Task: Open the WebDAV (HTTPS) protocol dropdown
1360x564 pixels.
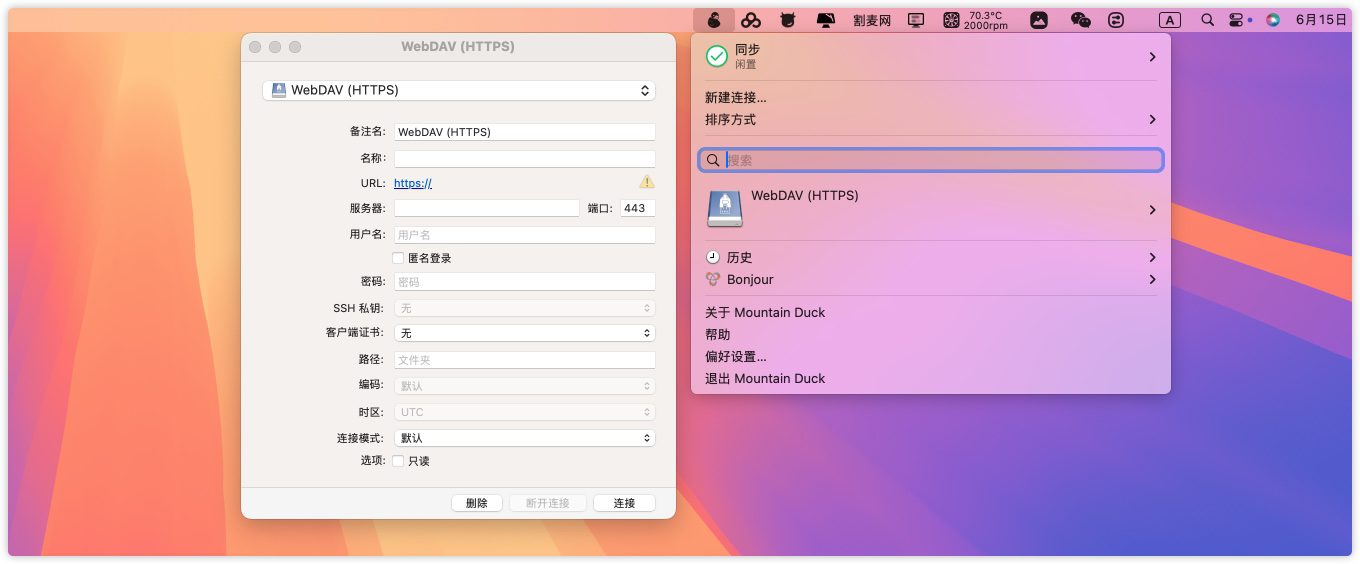Action: tap(458, 90)
